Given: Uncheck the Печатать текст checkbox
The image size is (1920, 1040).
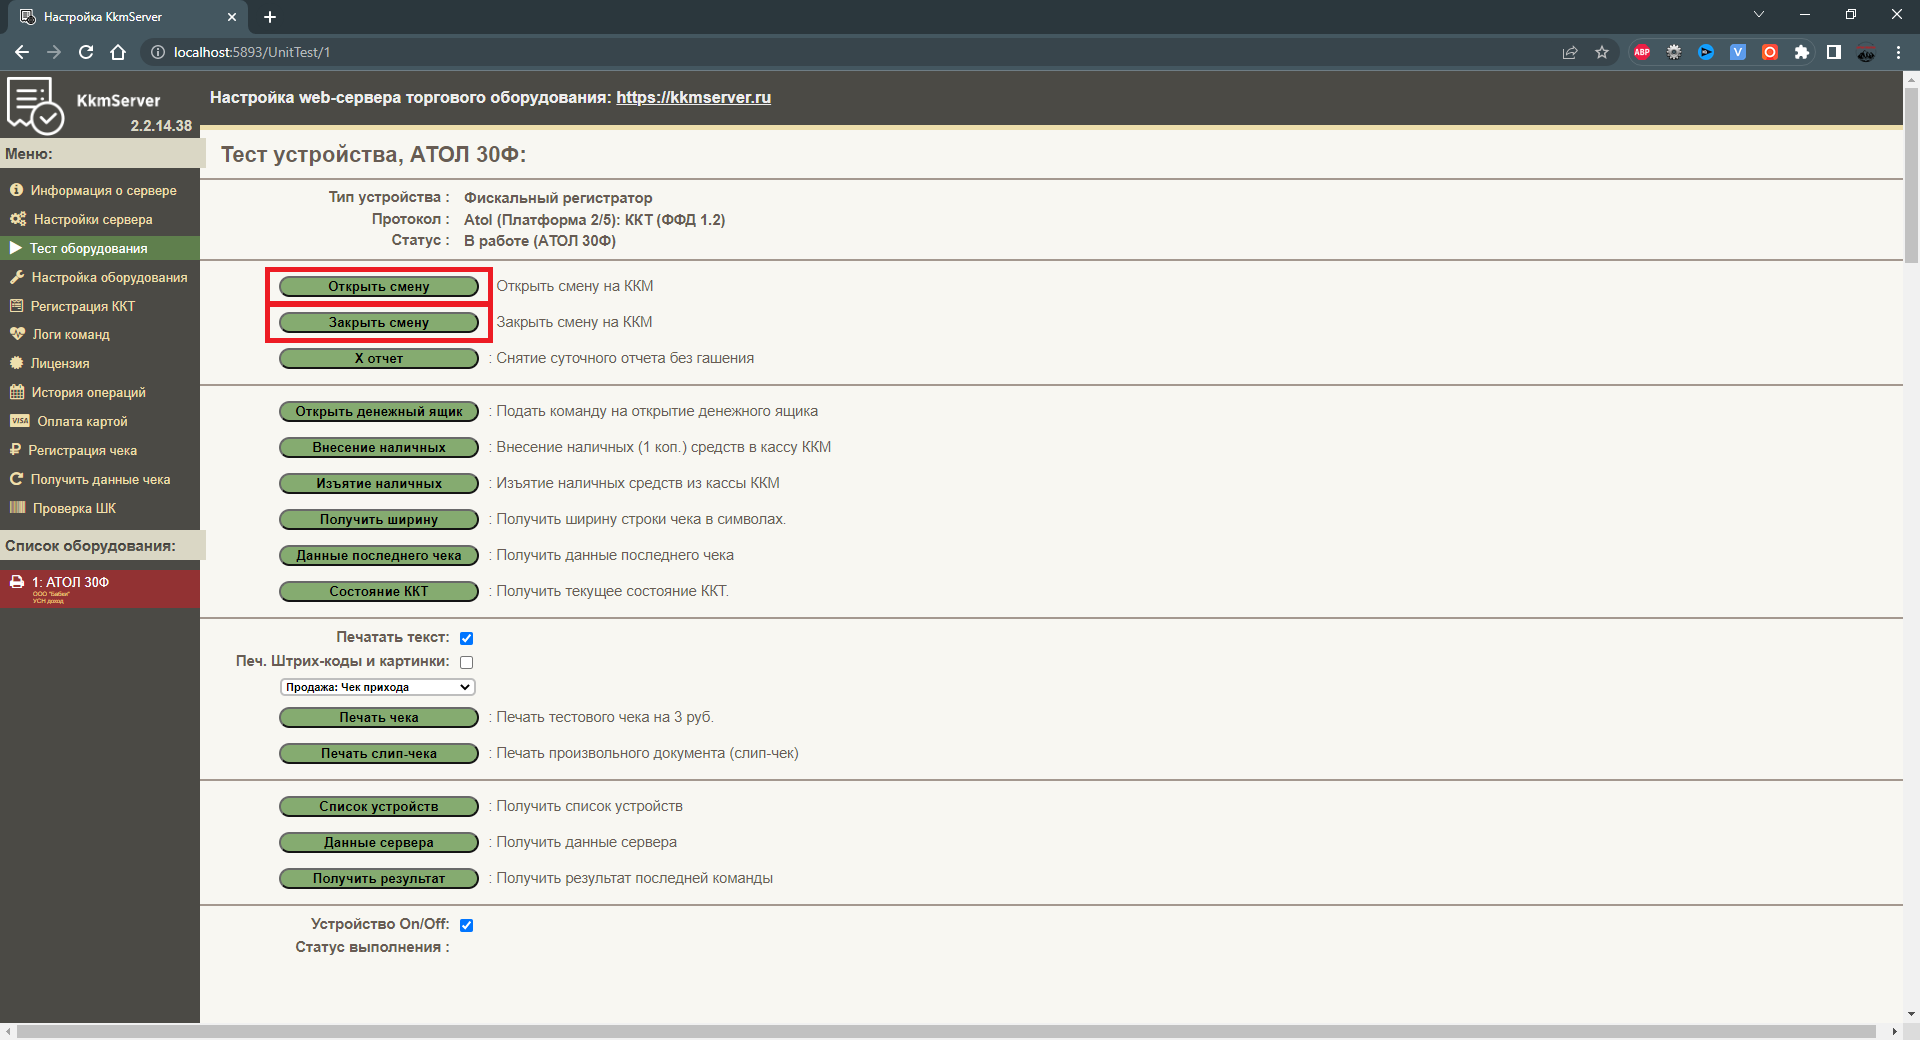Looking at the screenshot, I should pyautogui.click(x=466, y=638).
